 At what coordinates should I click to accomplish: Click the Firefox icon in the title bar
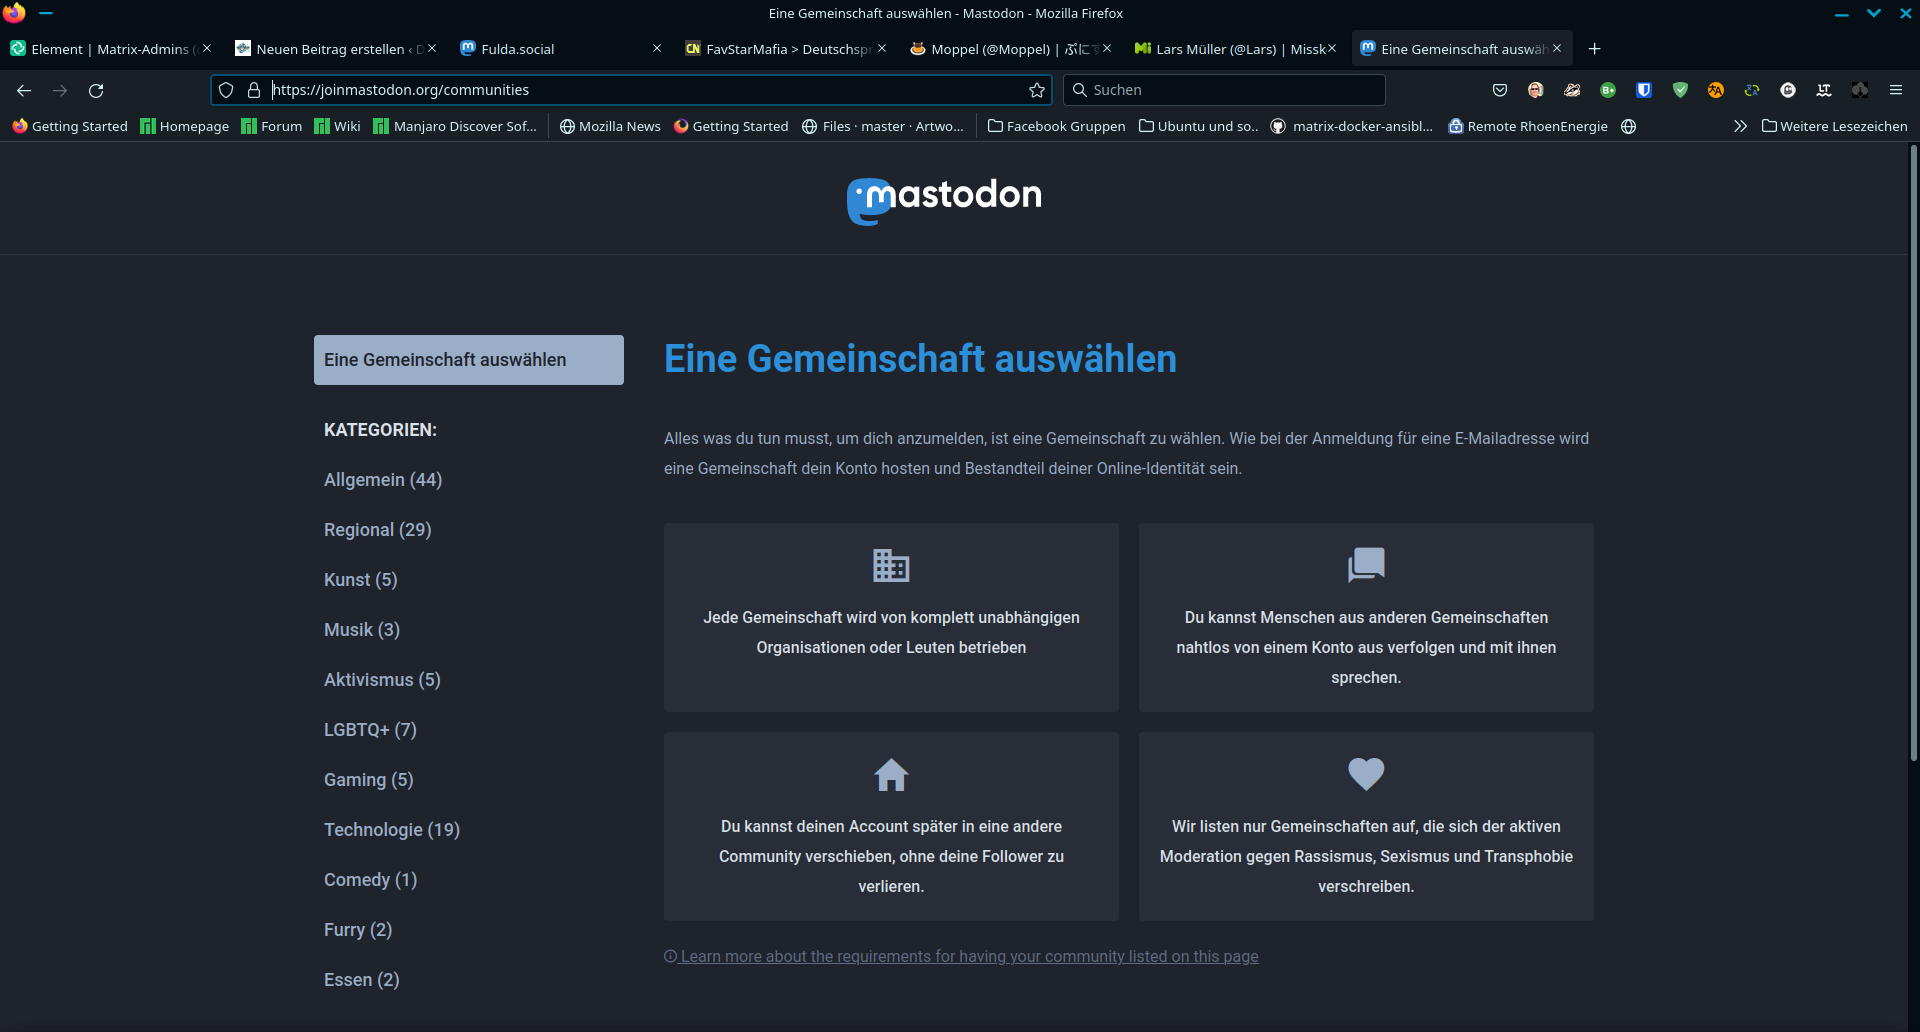14,13
